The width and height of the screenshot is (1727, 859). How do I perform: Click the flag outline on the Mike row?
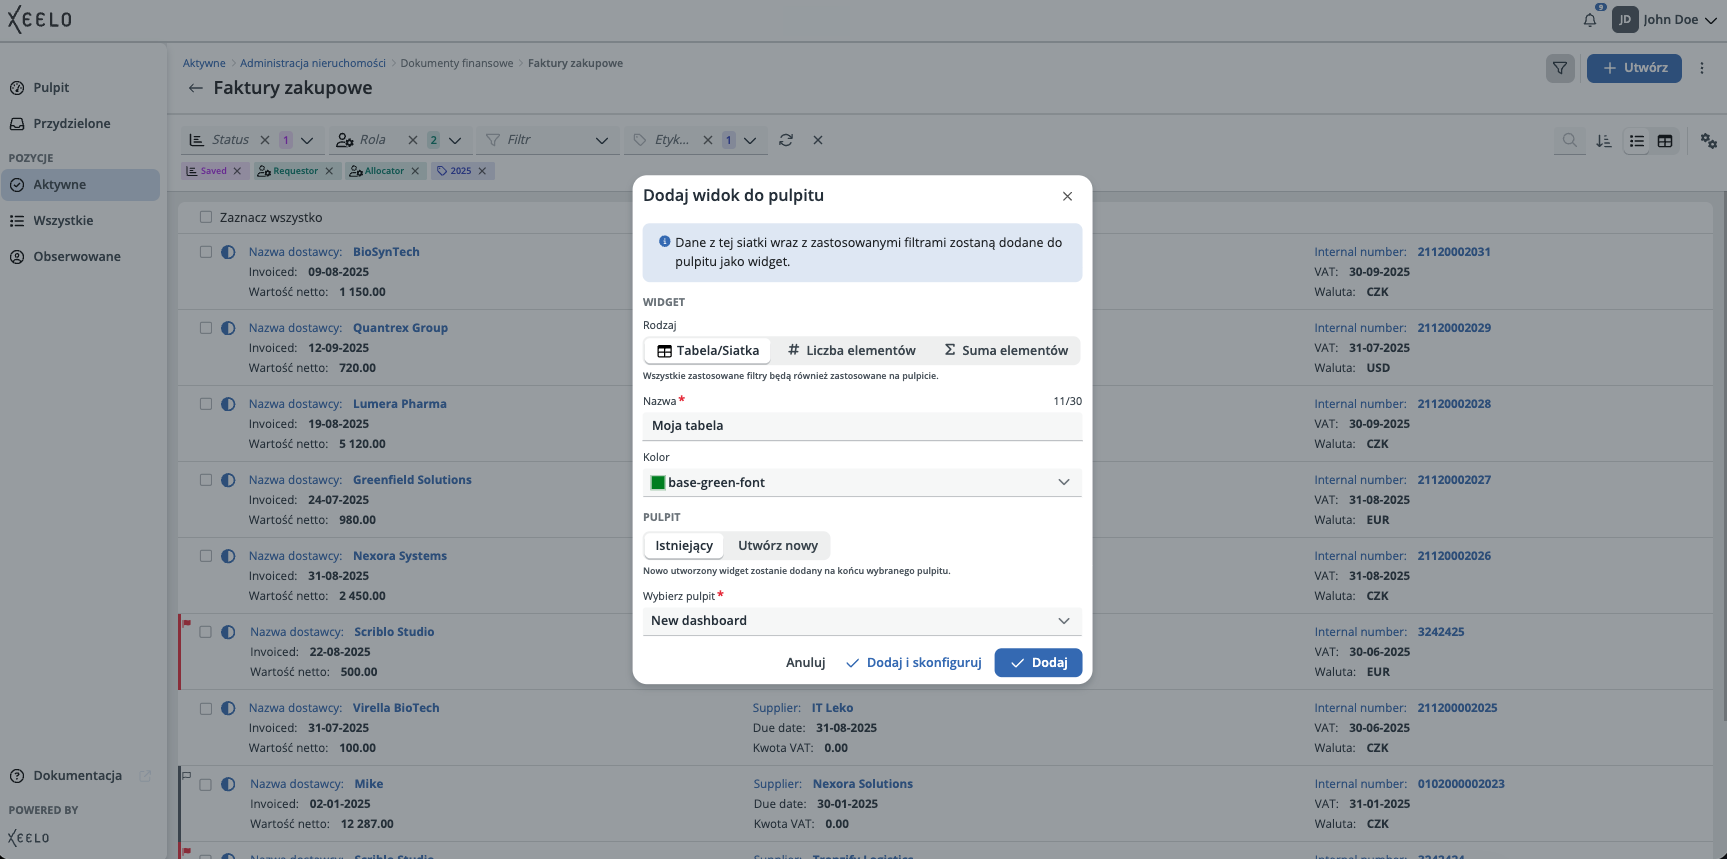tap(186, 775)
